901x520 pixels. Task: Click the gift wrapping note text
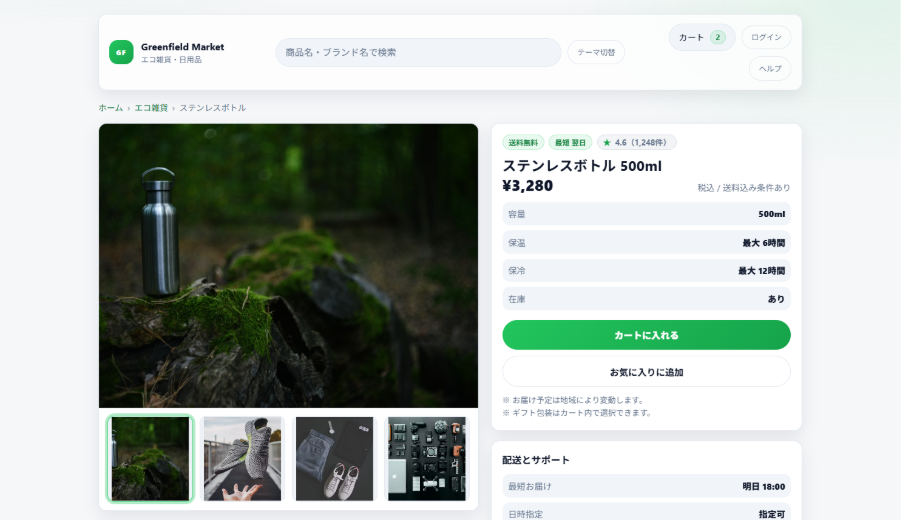pyautogui.click(x=577, y=413)
